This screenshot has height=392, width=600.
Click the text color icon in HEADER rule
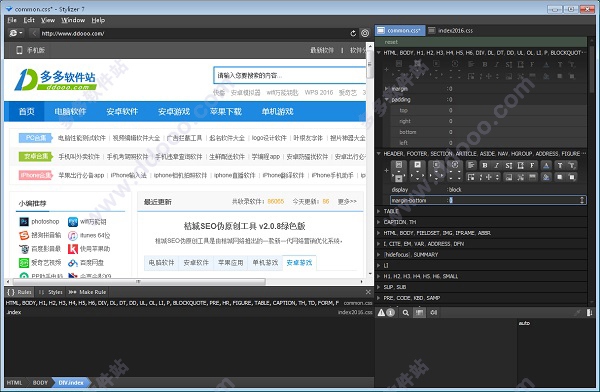click(546, 165)
